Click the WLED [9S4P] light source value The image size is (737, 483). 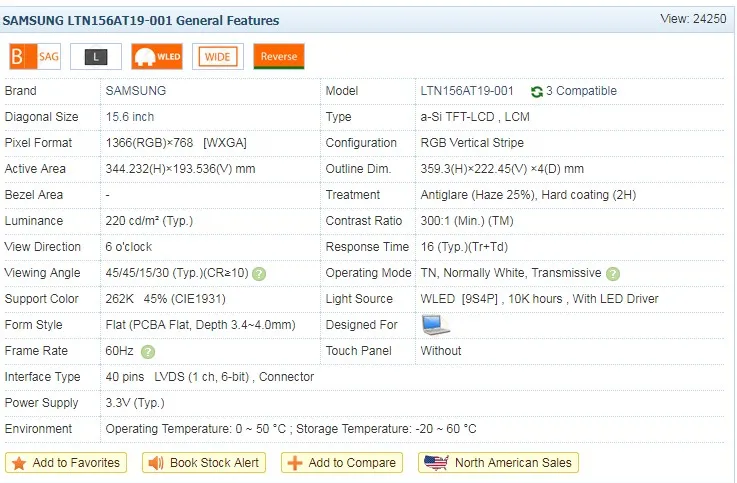coord(540,299)
